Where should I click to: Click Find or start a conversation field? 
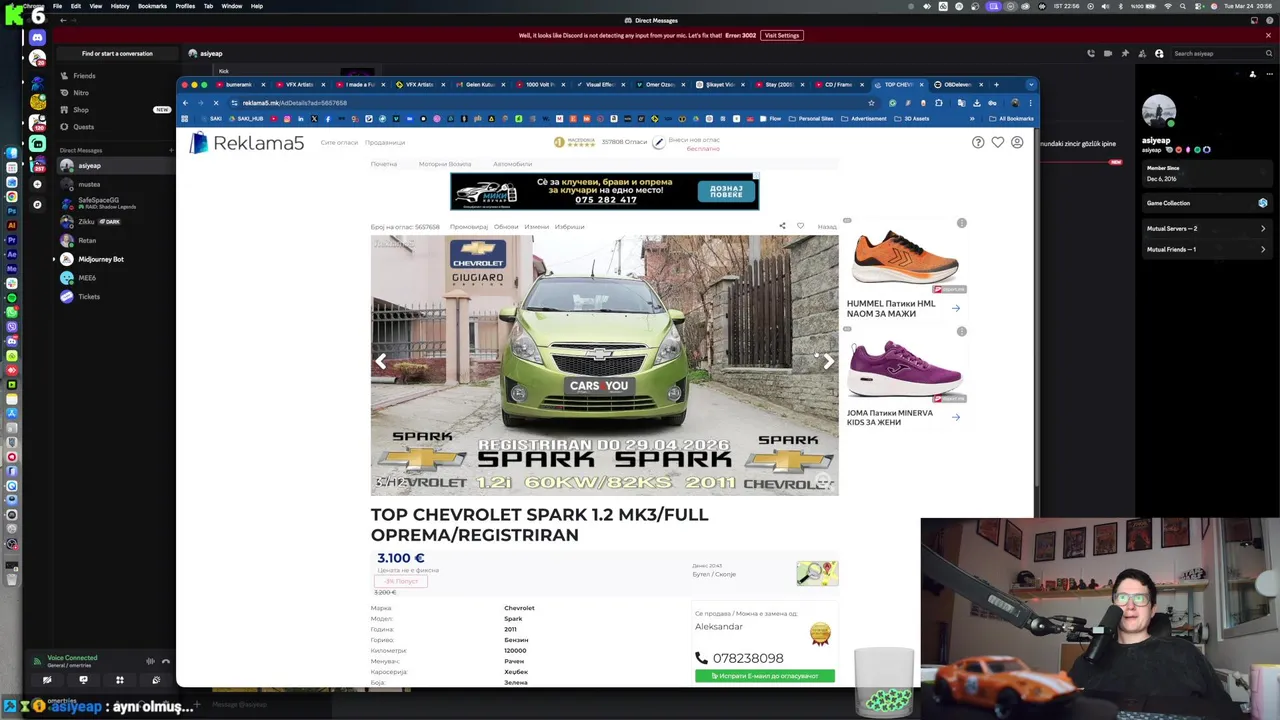coord(117,53)
